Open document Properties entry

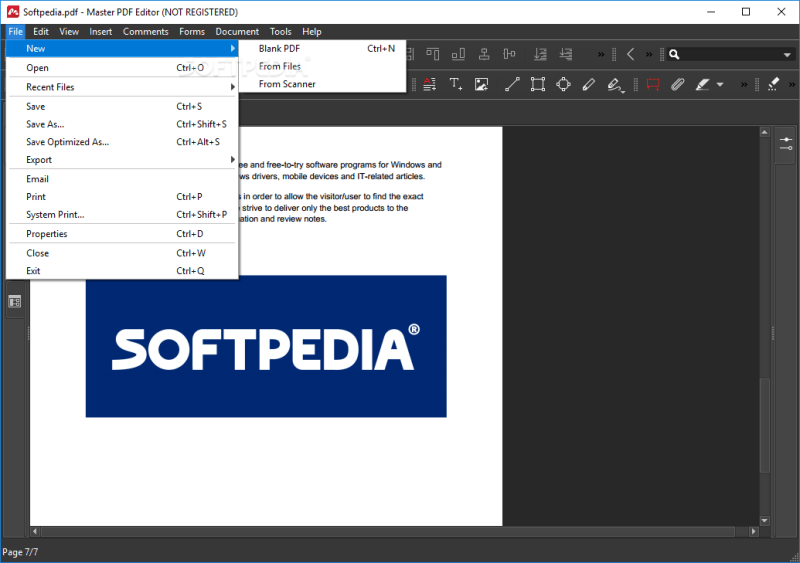coord(122,234)
